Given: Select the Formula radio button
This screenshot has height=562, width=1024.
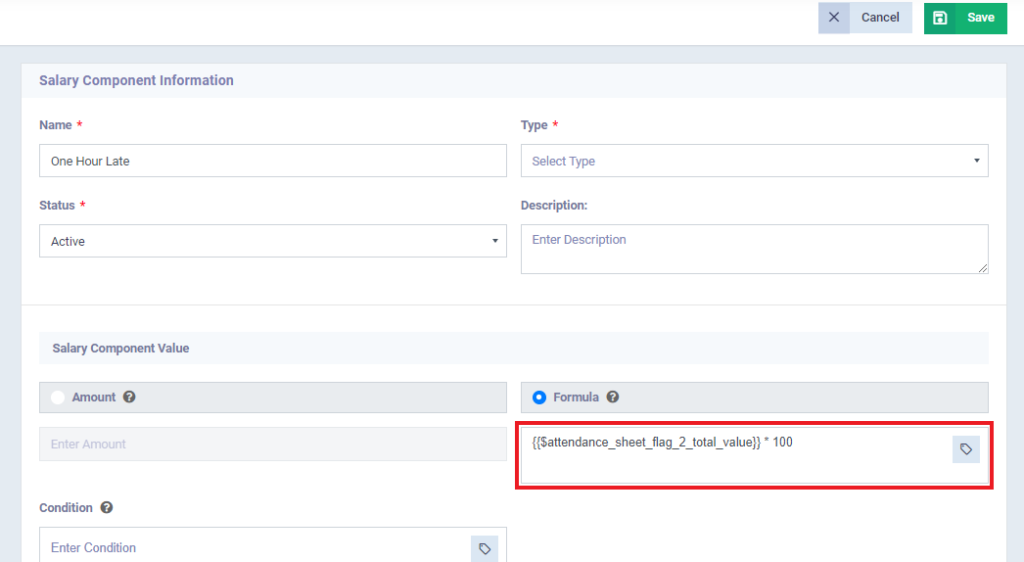Looking at the screenshot, I should (539, 397).
